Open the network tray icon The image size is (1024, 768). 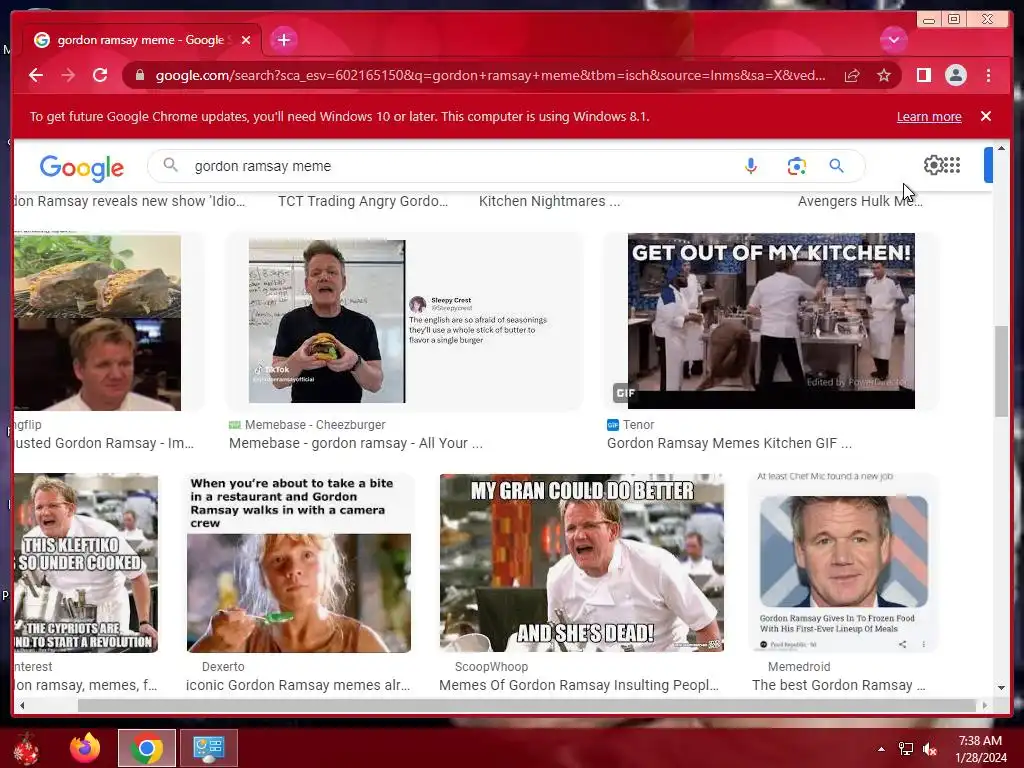click(906, 749)
